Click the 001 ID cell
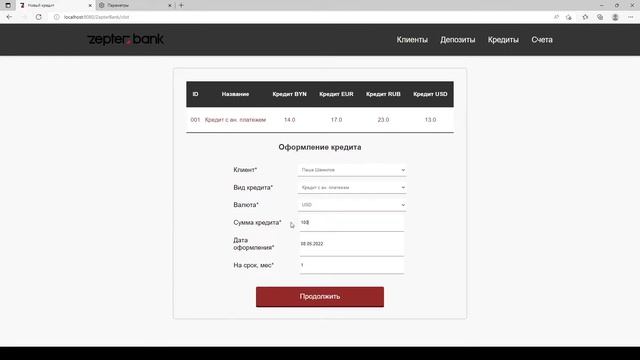Image resolution: width=640 pixels, height=360 pixels. point(195,120)
